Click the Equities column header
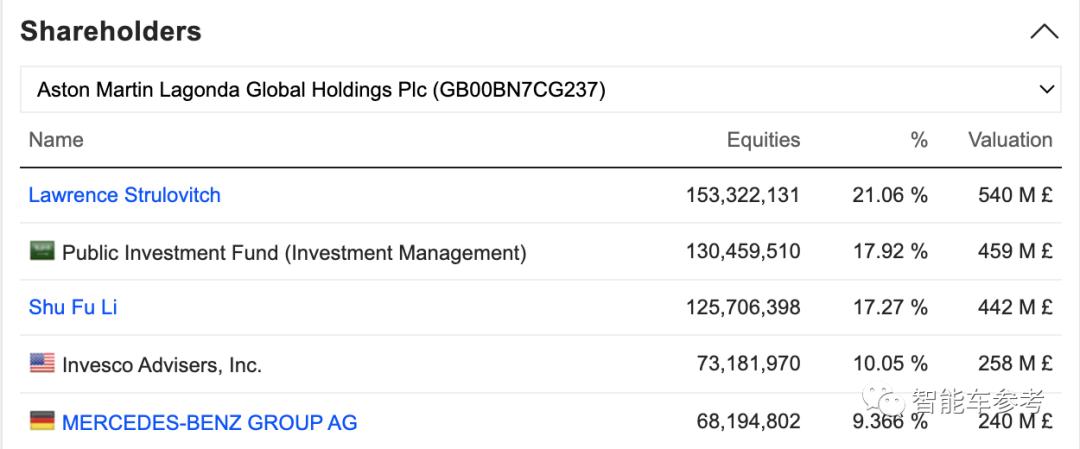 (x=763, y=140)
